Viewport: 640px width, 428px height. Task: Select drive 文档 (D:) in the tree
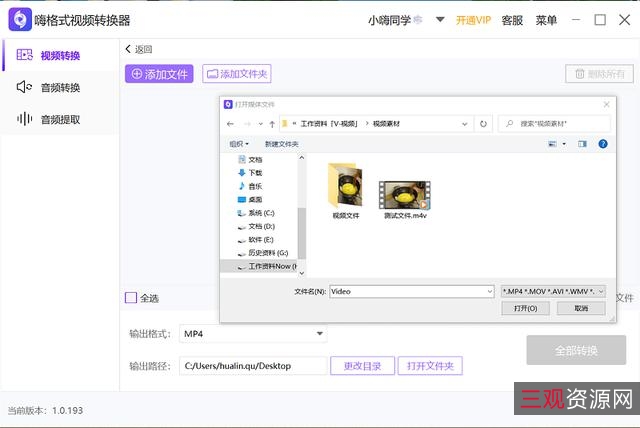click(261, 226)
